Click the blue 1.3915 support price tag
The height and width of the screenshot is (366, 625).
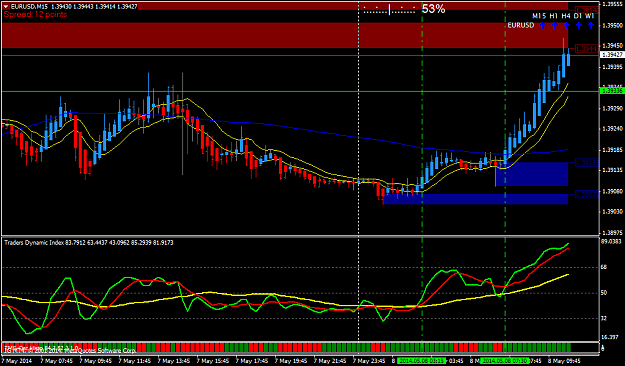click(x=587, y=163)
